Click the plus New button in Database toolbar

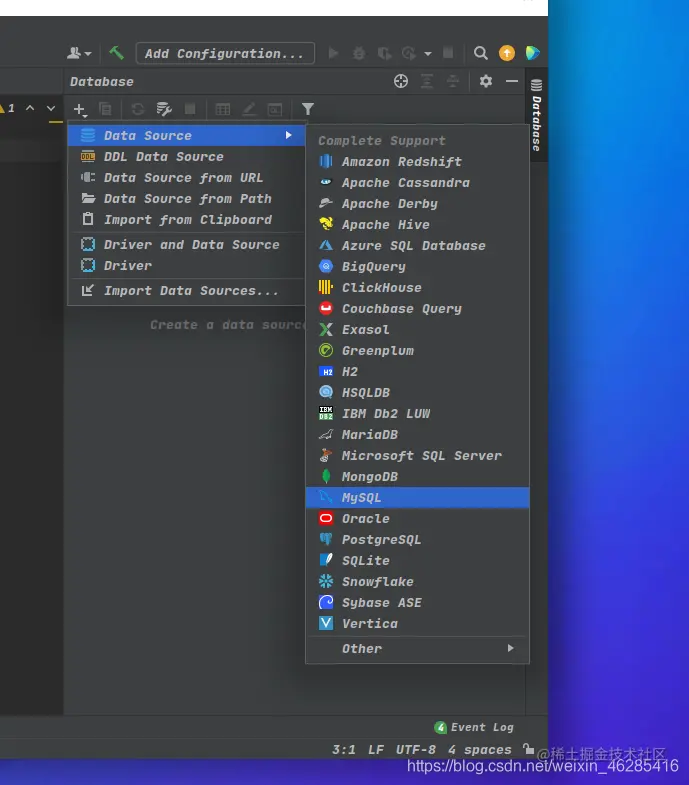[80, 109]
